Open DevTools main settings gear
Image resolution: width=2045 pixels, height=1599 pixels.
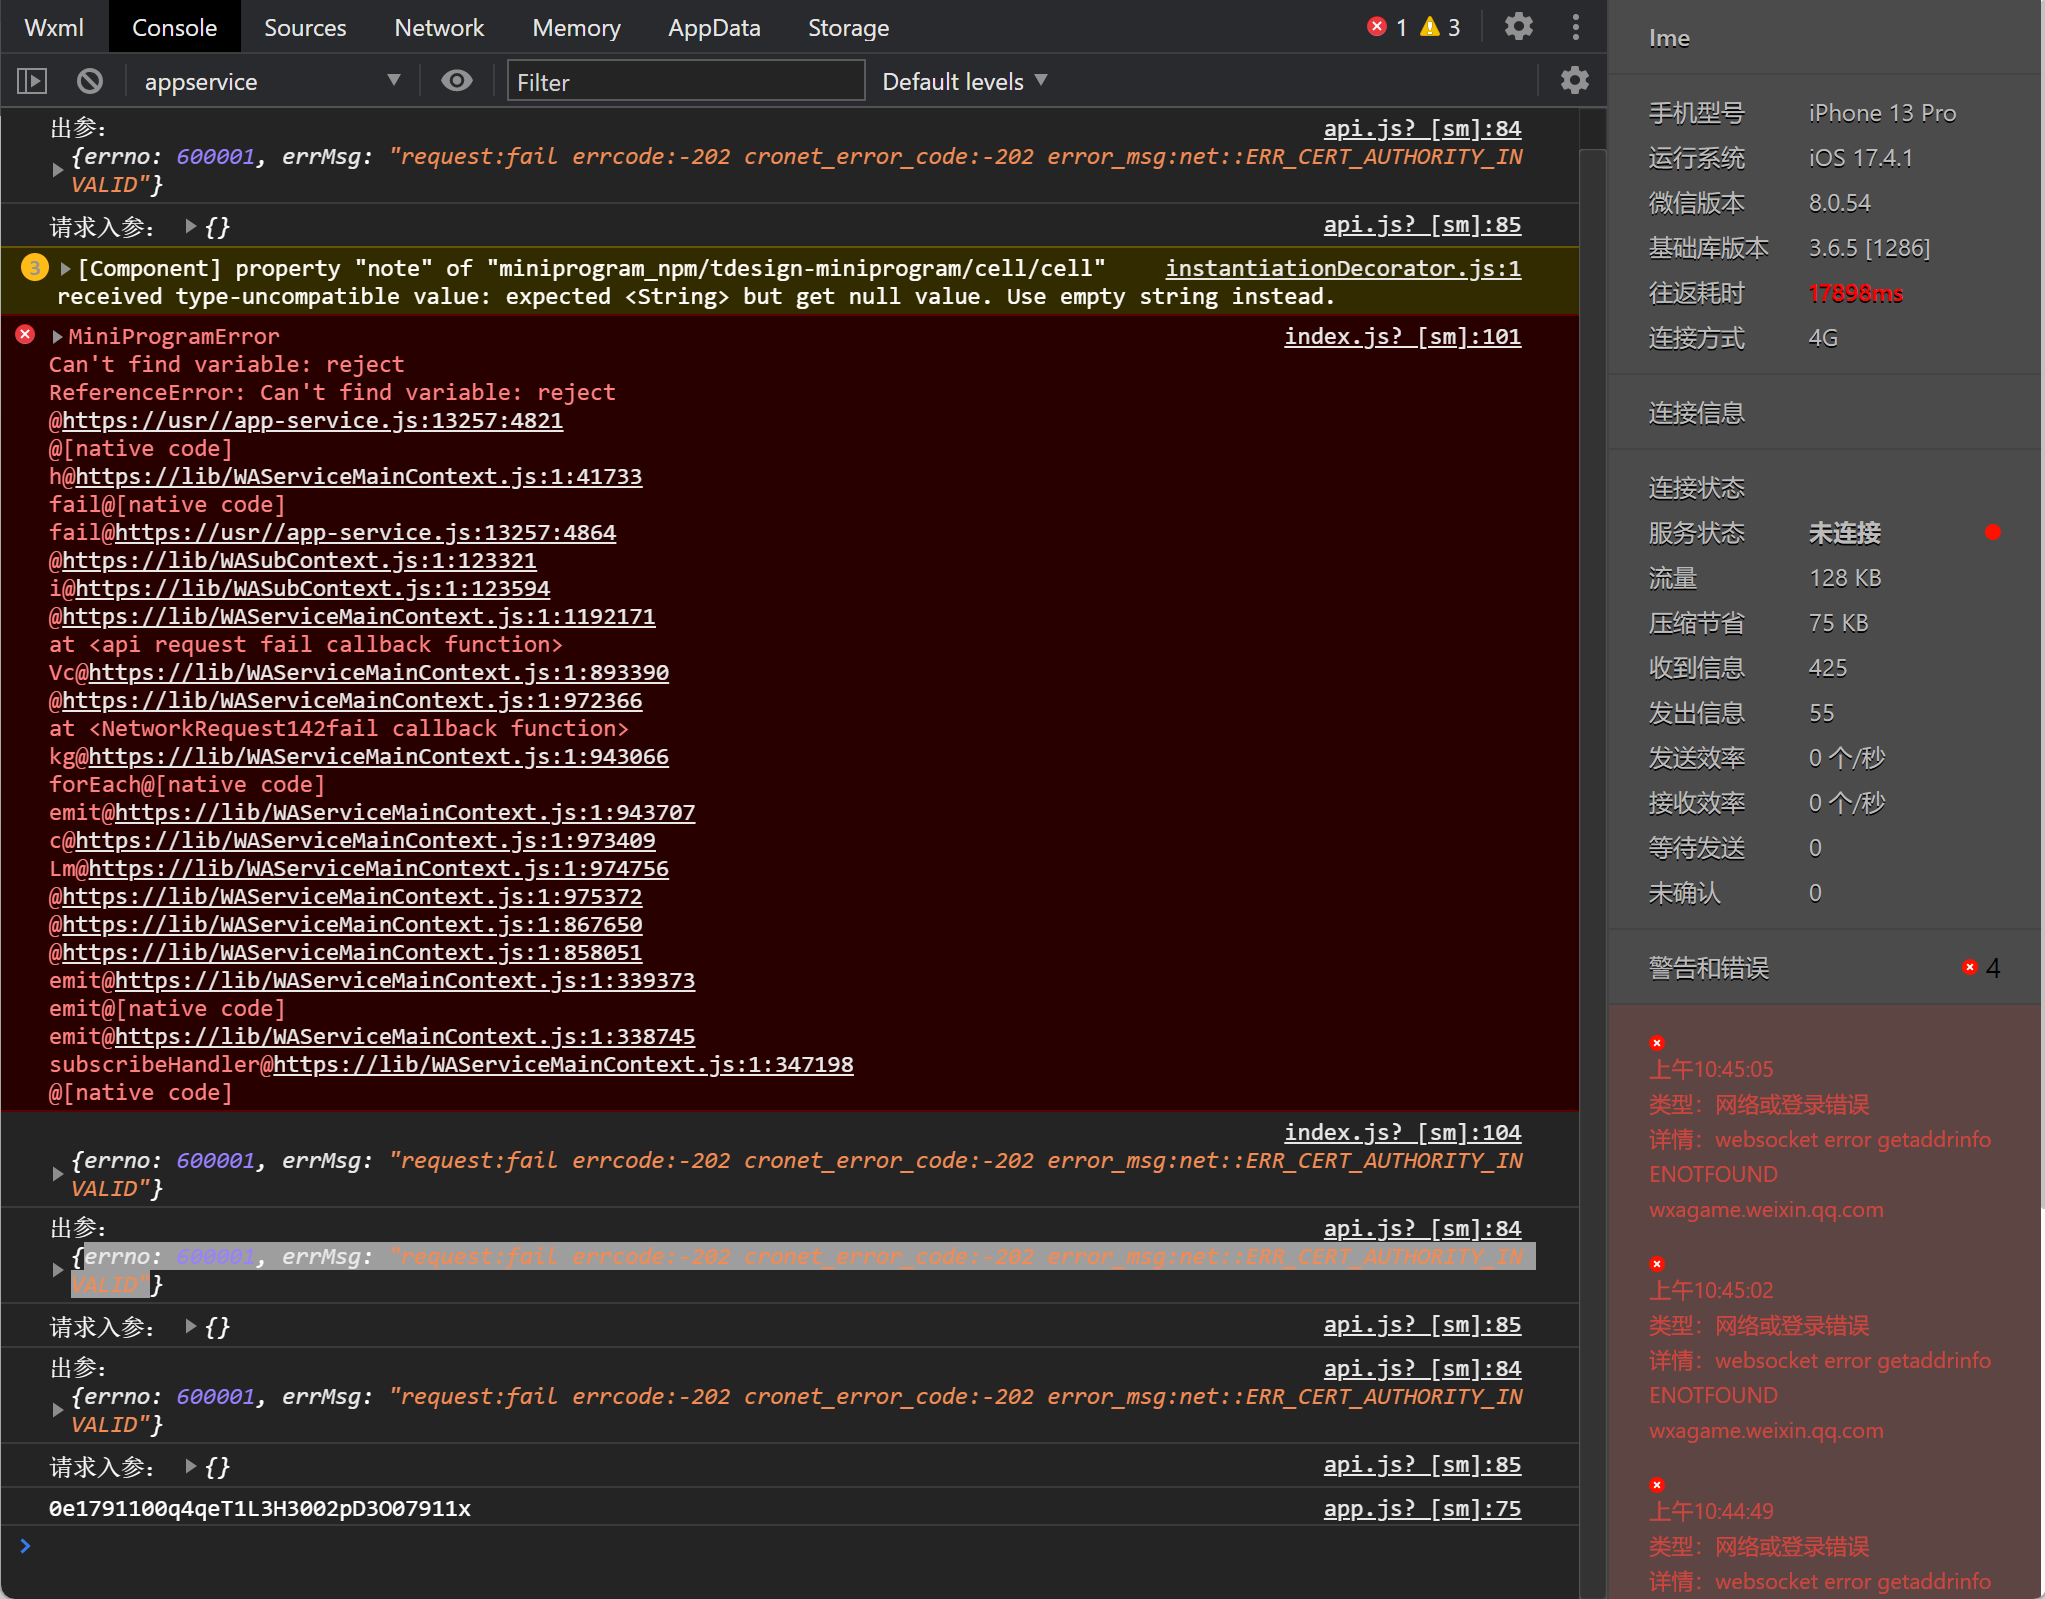tap(1518, 27)
